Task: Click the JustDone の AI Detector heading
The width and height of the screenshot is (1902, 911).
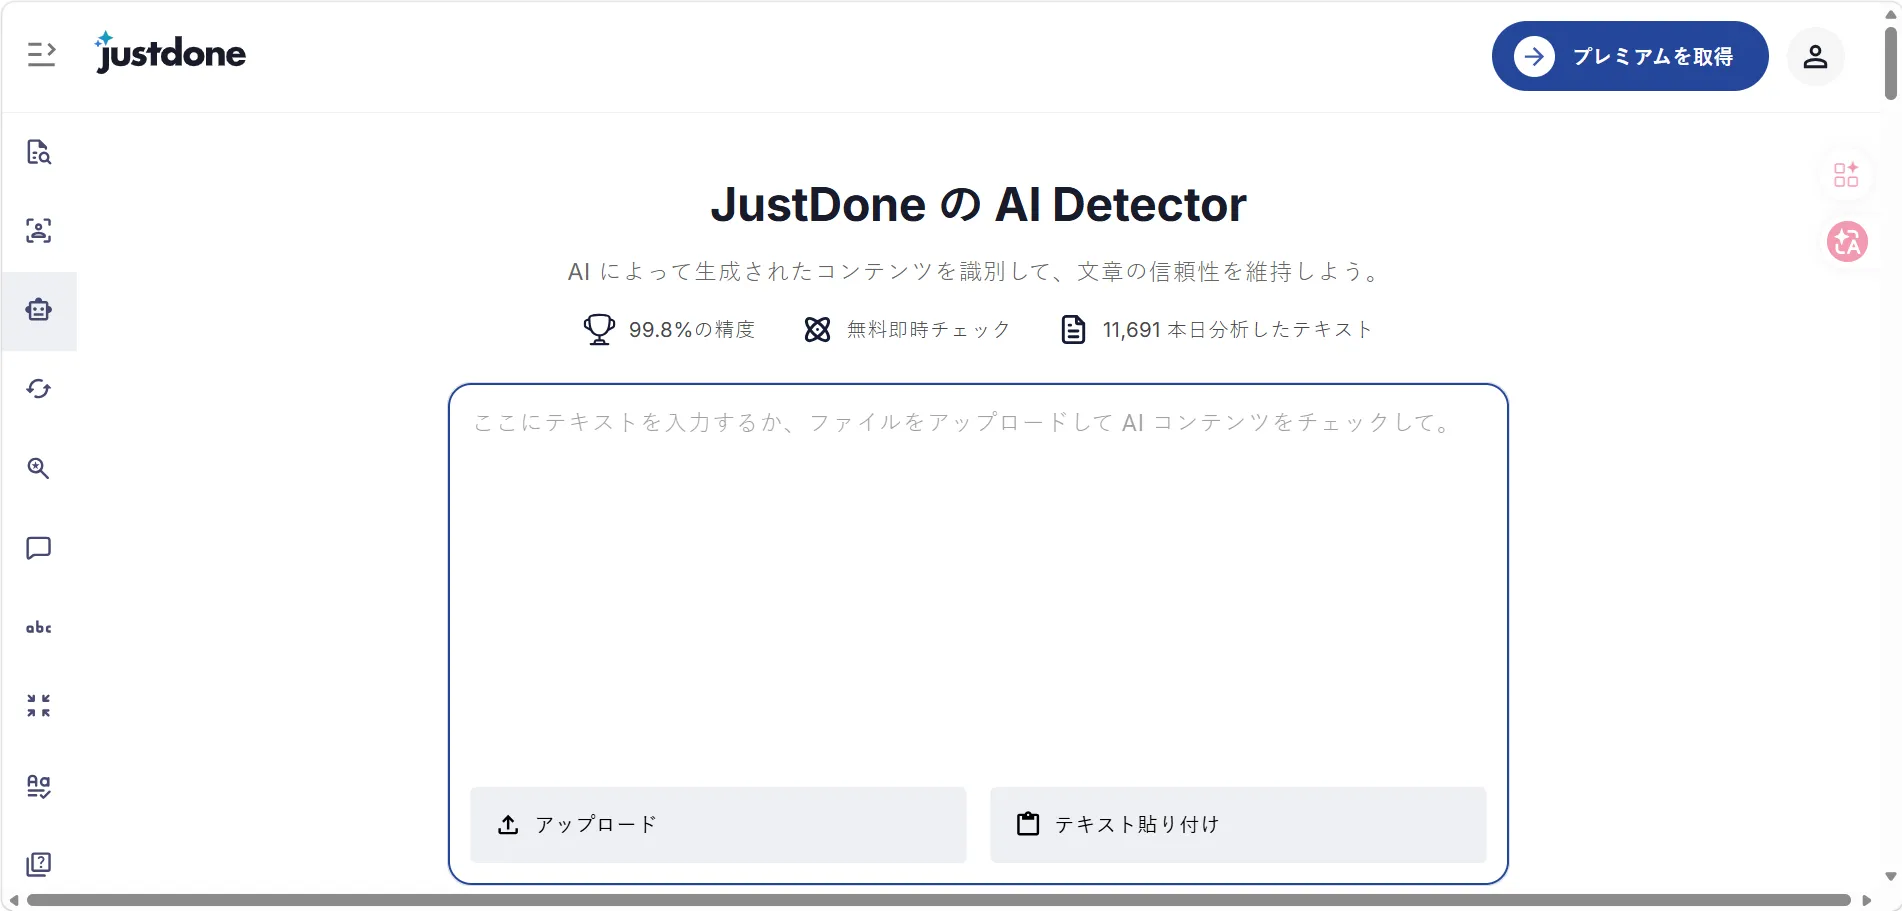Action: [x=978, y=205]
